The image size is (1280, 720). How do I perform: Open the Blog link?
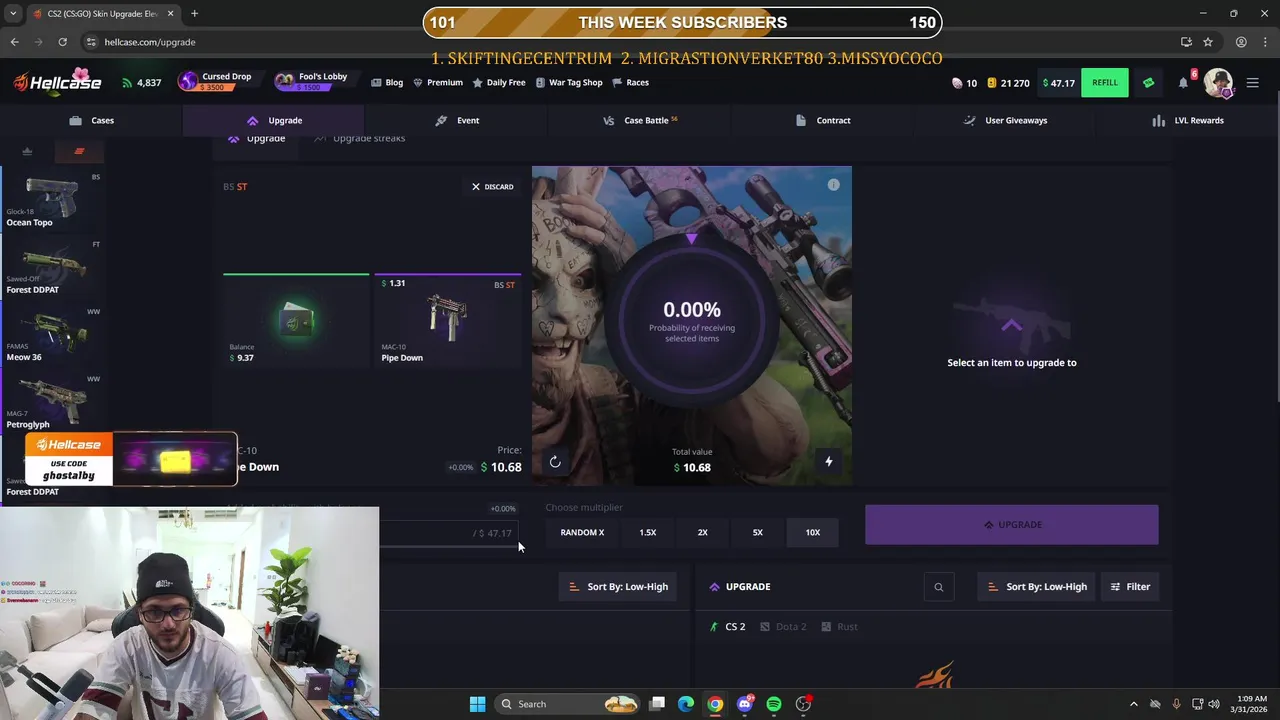coord(387,82)
